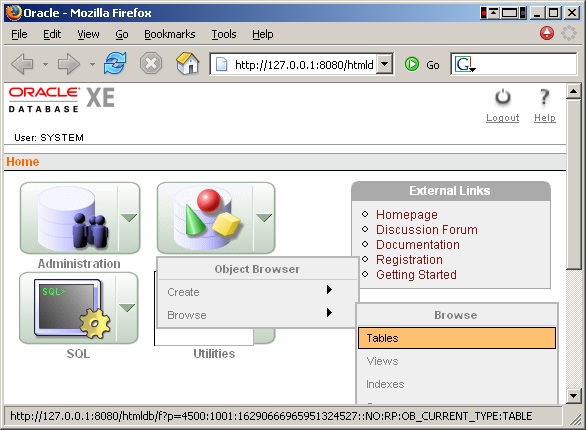The height and width of the screenshot is (430, 586).
Task: Reload the page with the refresh icon
Action: (x=115, y=64)
